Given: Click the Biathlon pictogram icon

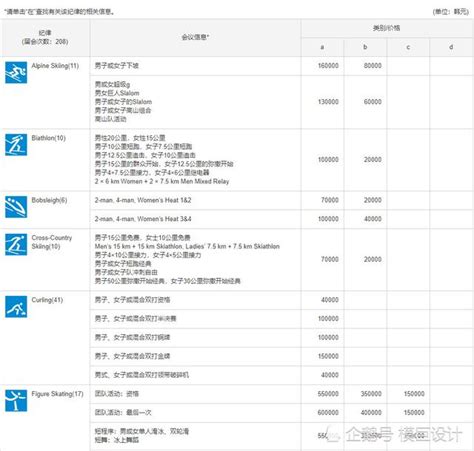Looking at the screenshot, I should pyautogui.click(x=16, y=145).
